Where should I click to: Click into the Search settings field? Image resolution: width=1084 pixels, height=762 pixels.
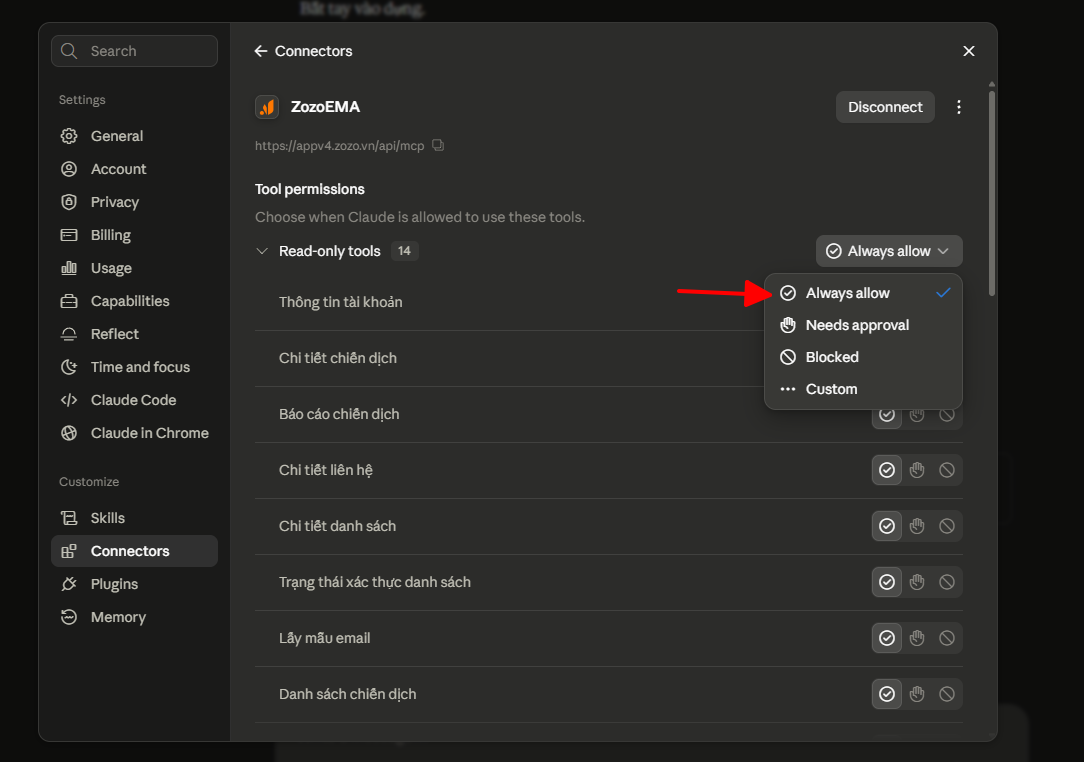(x=134, y=51)
